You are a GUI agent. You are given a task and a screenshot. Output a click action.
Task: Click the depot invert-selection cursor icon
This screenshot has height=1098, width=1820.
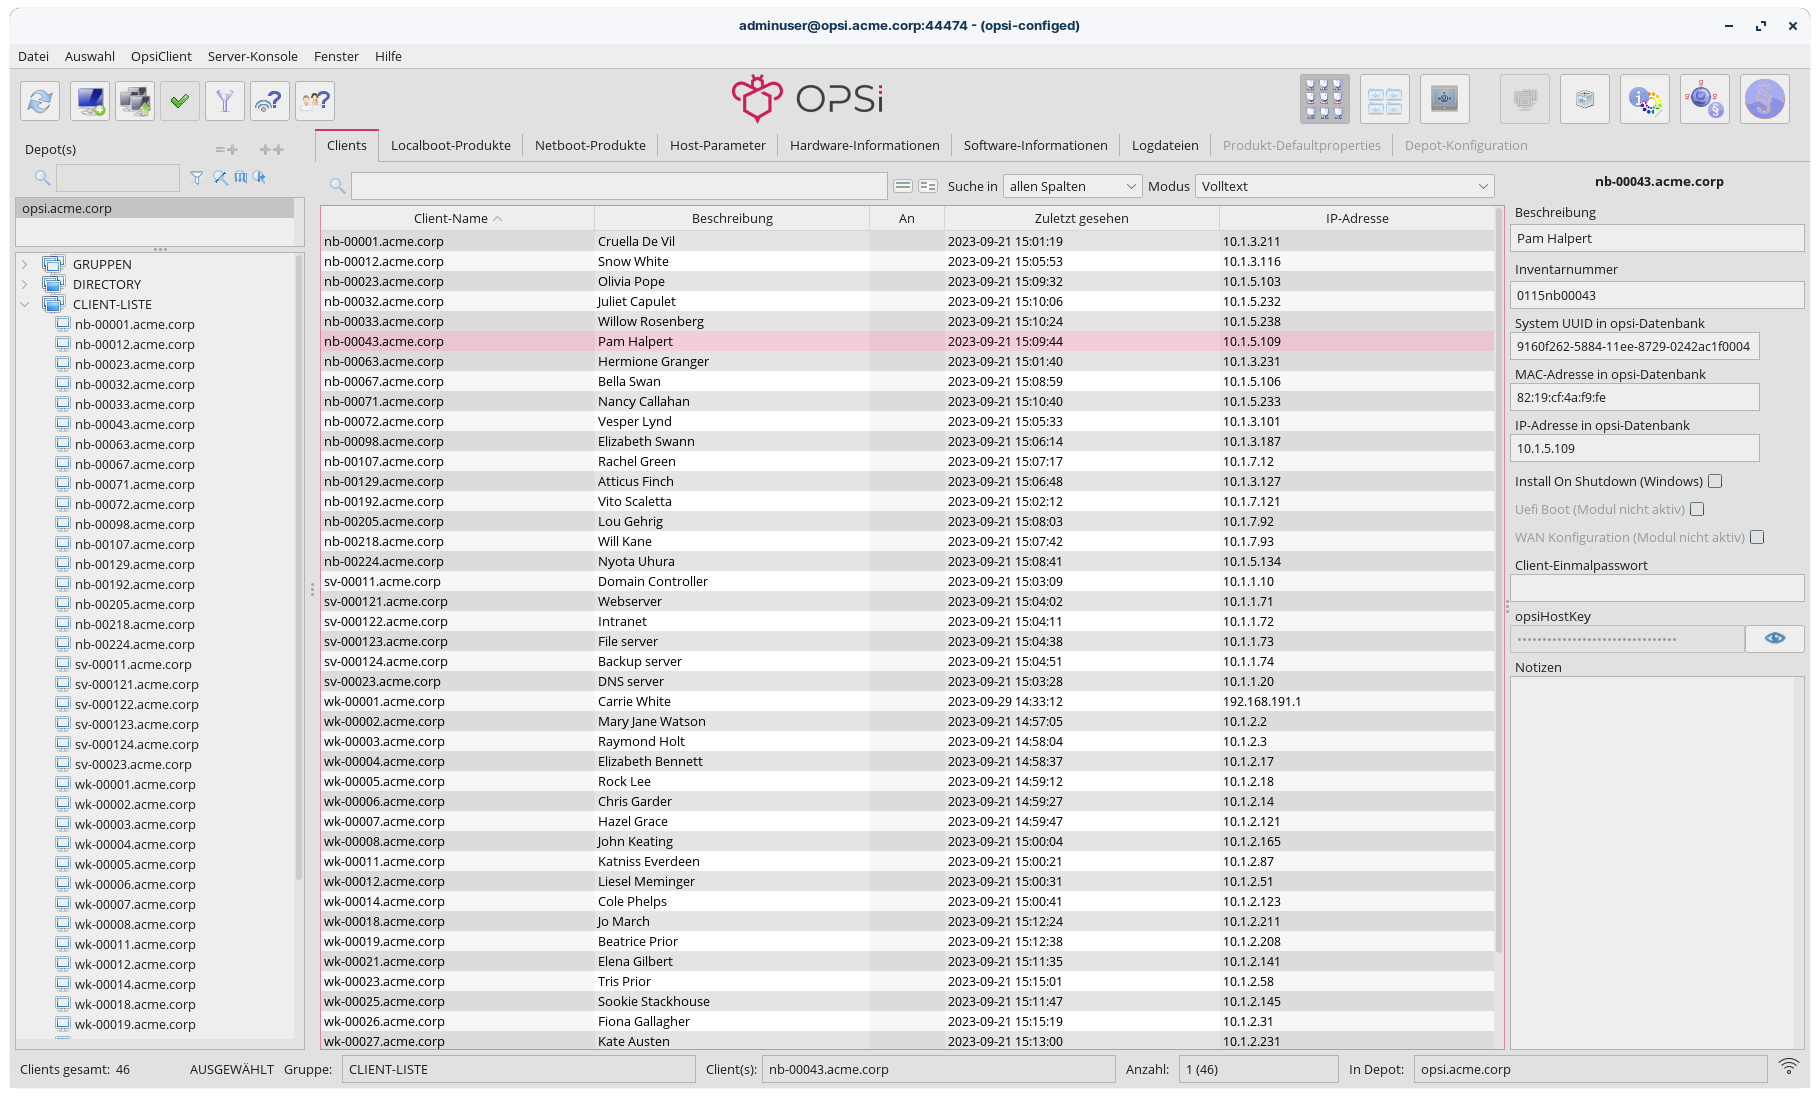[x=260, y=178]
